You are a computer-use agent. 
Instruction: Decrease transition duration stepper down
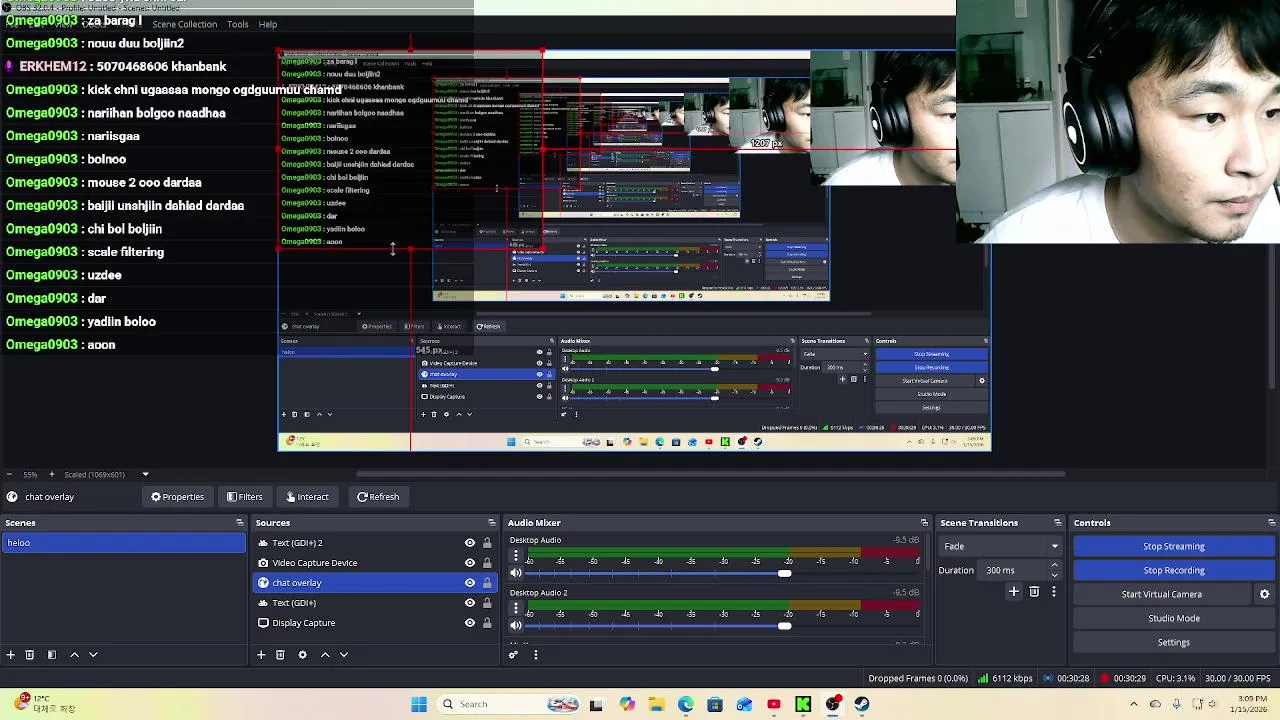coord(1054,575)
